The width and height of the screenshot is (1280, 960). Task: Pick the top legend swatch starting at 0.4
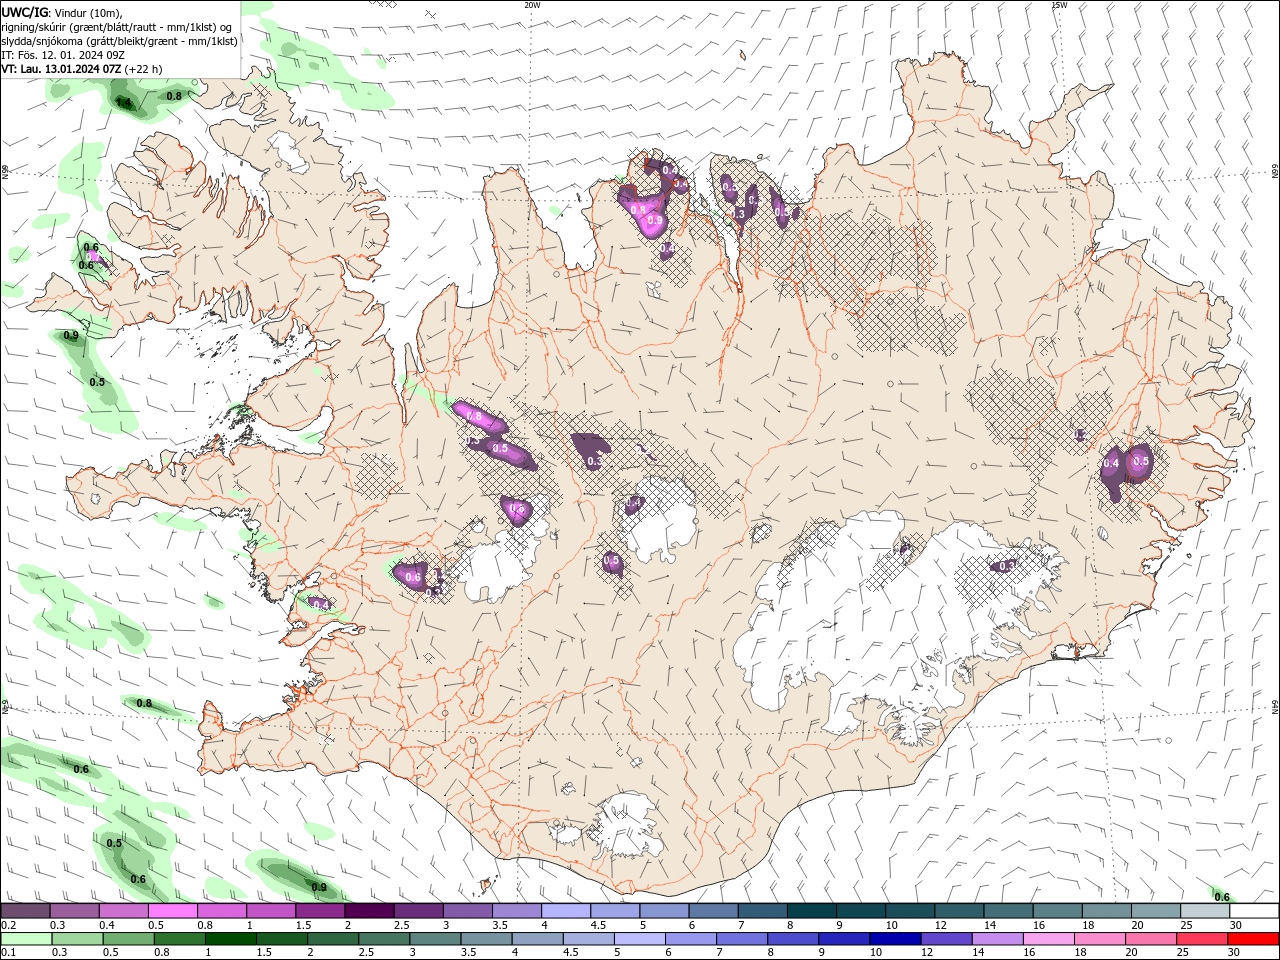point(123,911)
